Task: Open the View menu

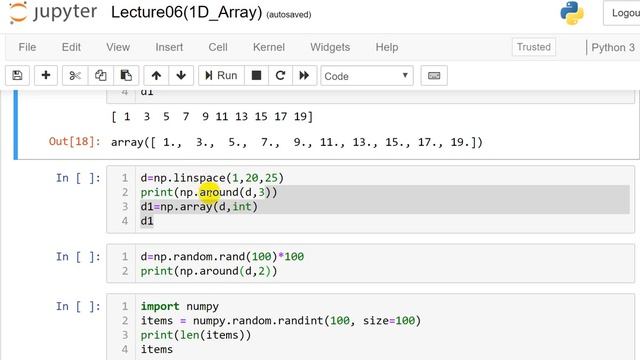Action: point(118,47)
